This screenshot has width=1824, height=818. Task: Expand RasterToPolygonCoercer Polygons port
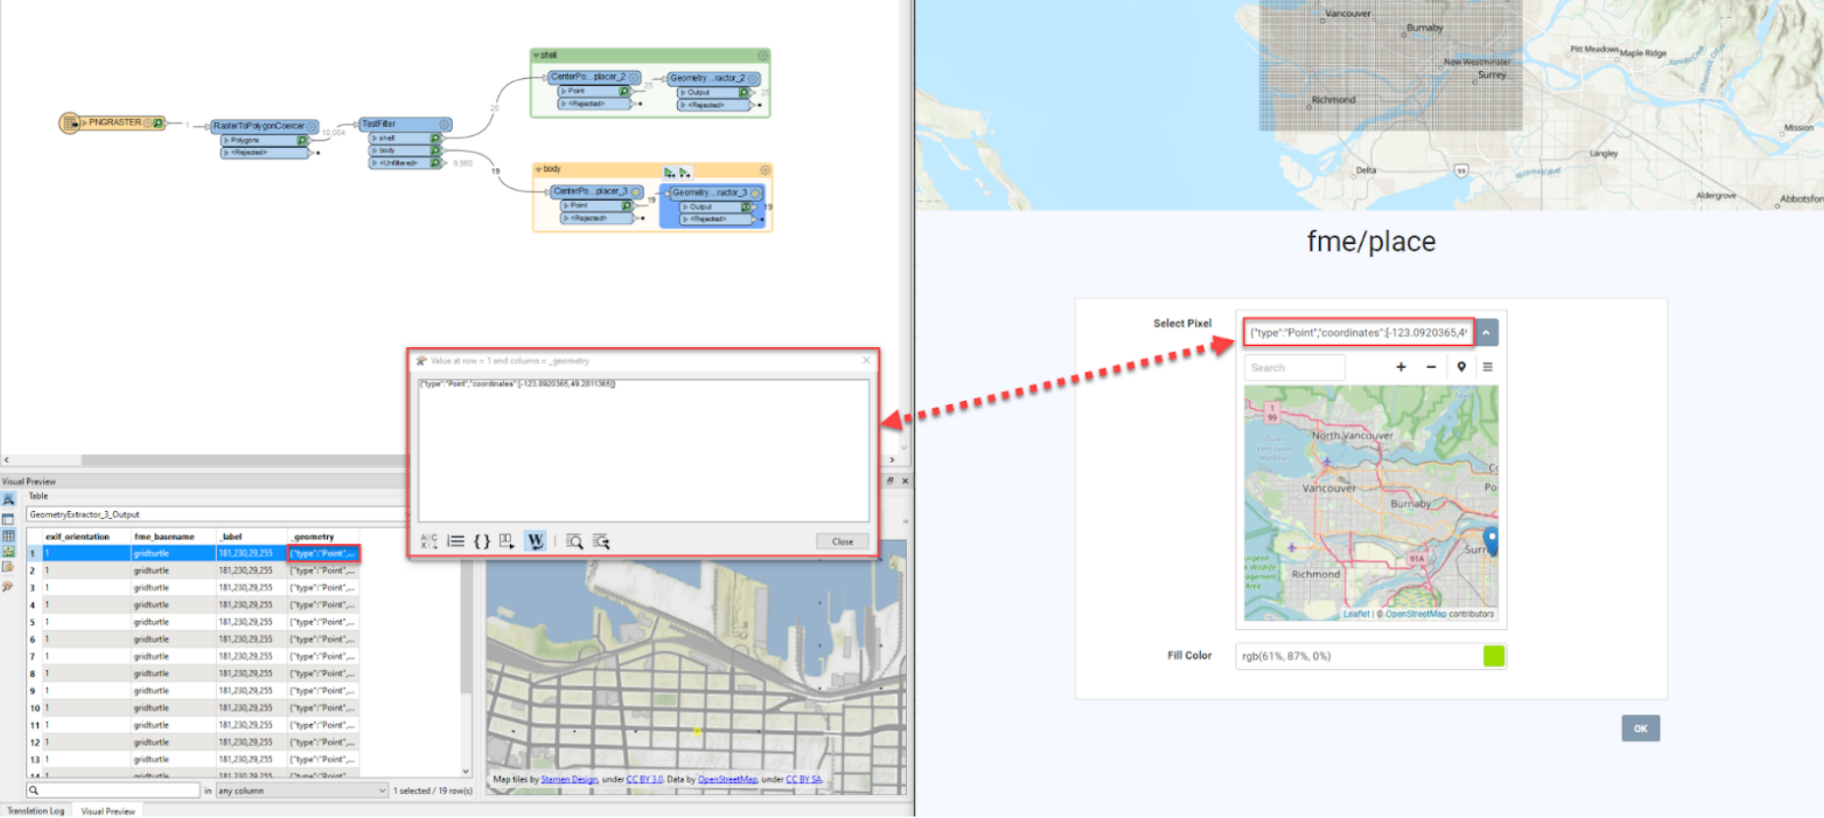click(227, 140)
